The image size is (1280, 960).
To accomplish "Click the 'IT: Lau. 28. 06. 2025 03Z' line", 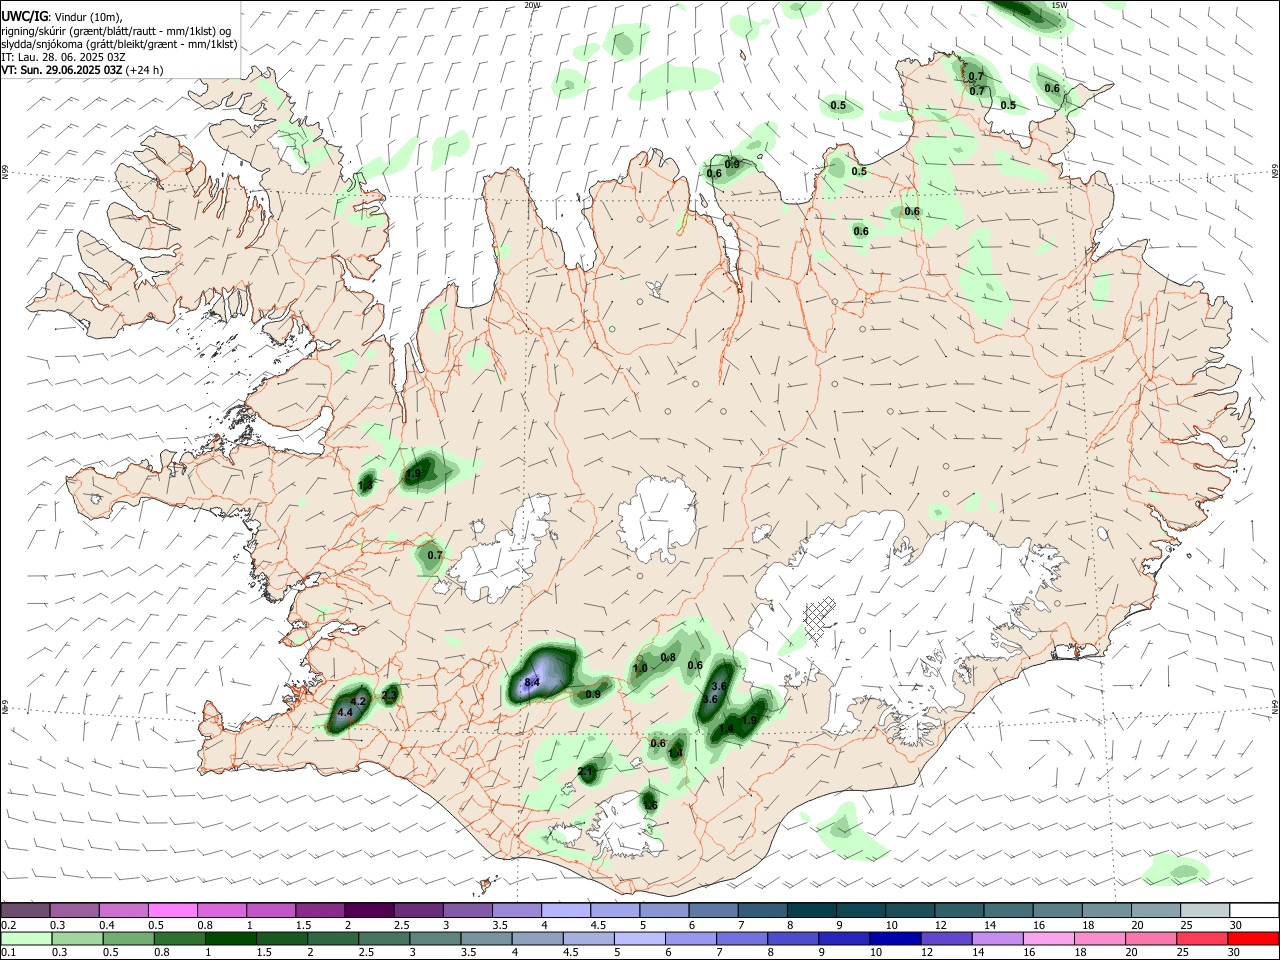I will (x=62, y=57).
